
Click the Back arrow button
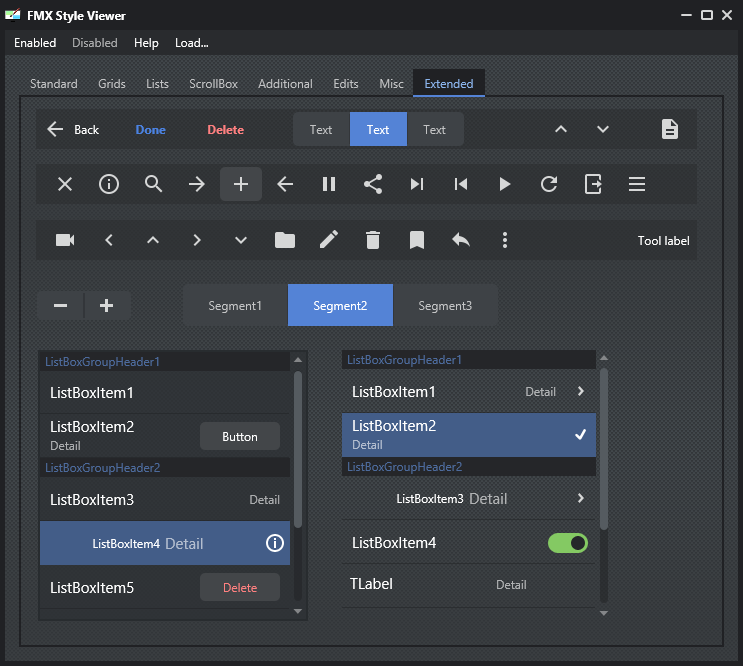click(x=73, y=129)
